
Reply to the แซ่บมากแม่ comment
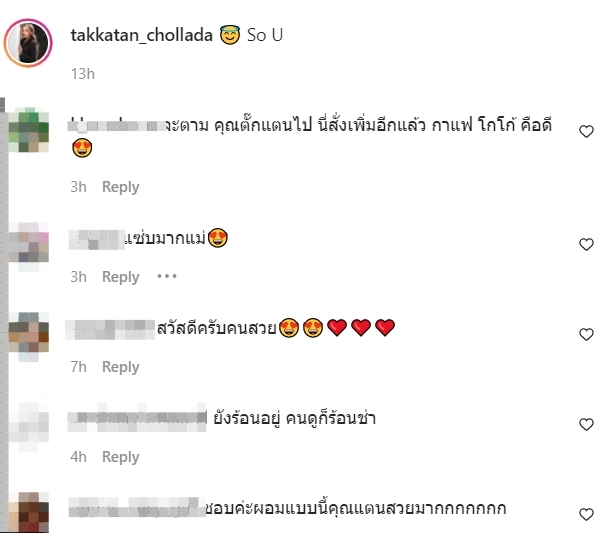pos(120,277)
